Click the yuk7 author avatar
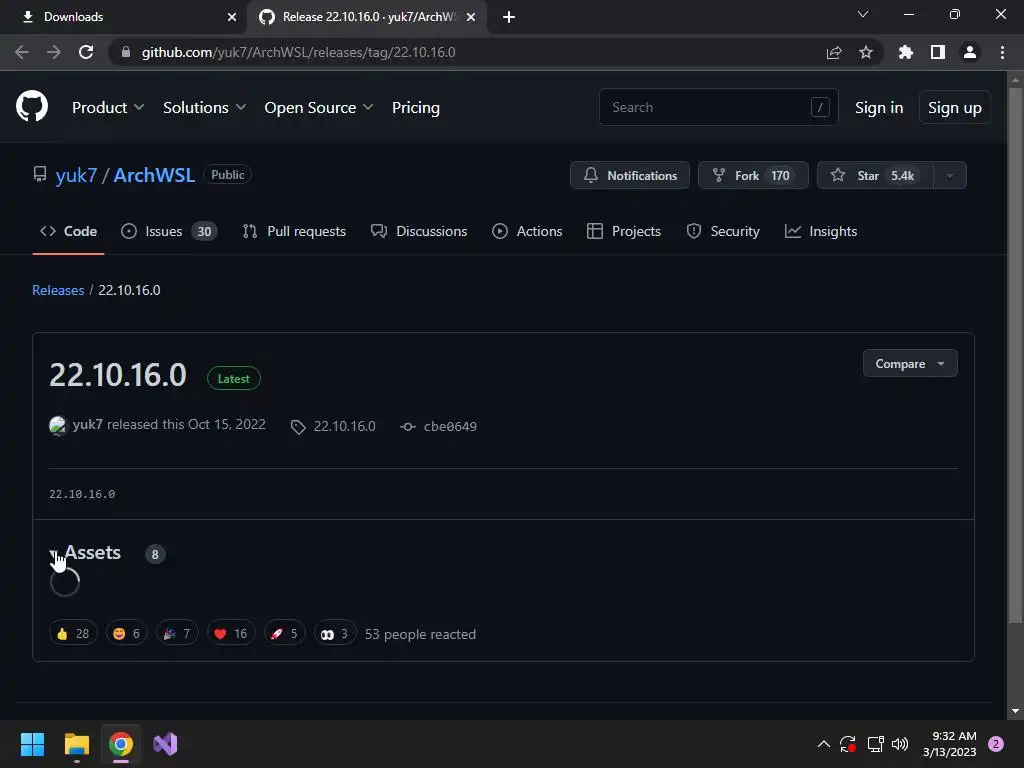This screenshot has width=1024, height=768. (57, 425)
